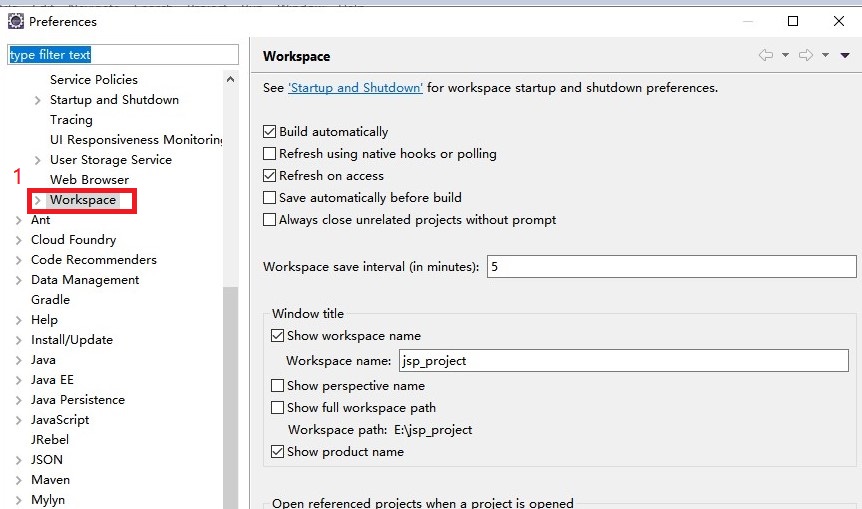Toggle Build automatically checkbox

click(x=269, y=132)
